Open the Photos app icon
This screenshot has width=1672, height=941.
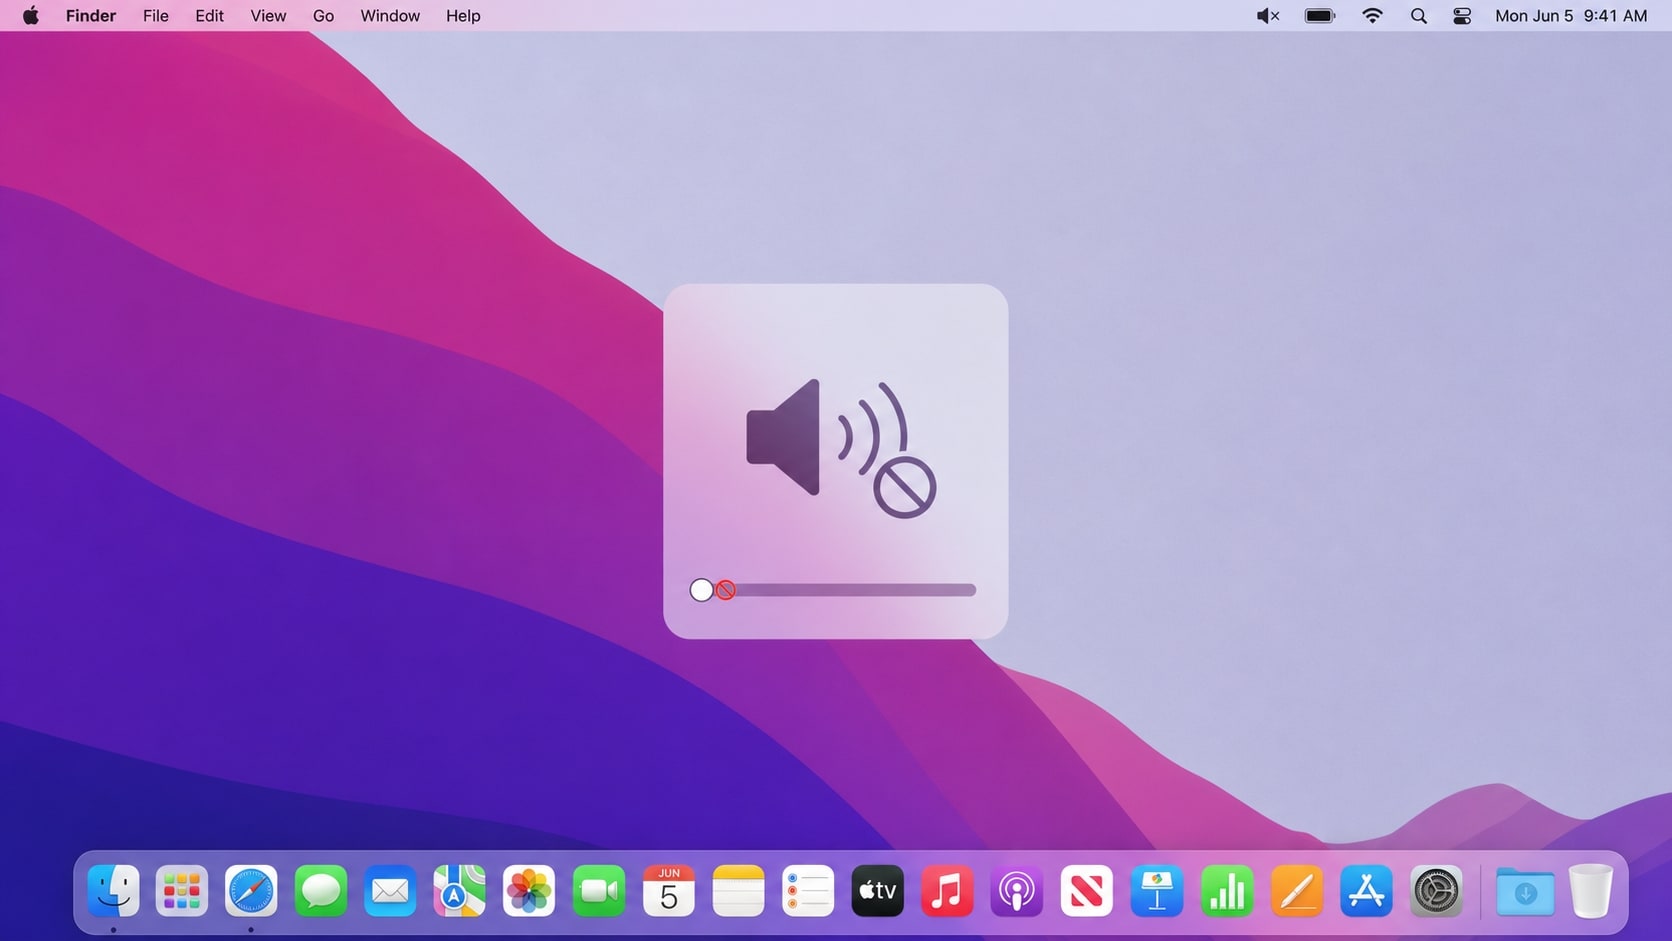pos(529,890)
